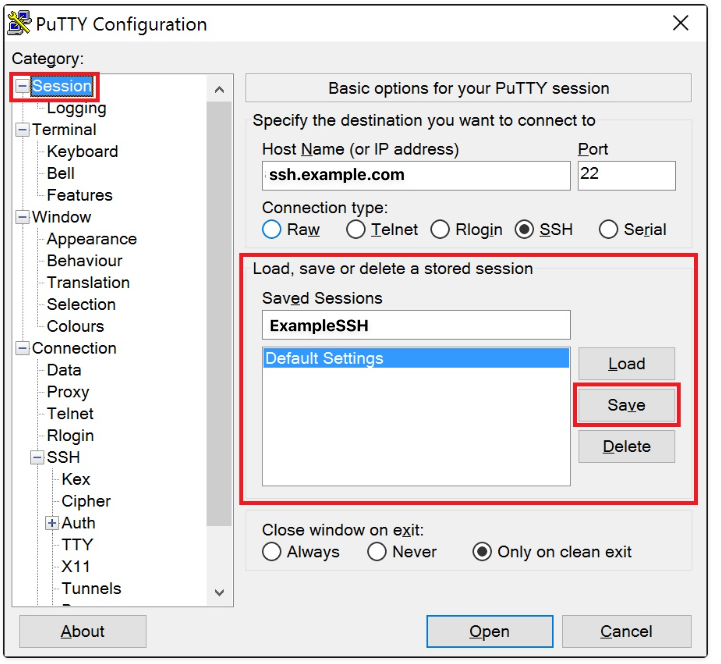Screen dimensions: 721x664
Task: Collapse the Window category node
Action: [x=22, y=217]
